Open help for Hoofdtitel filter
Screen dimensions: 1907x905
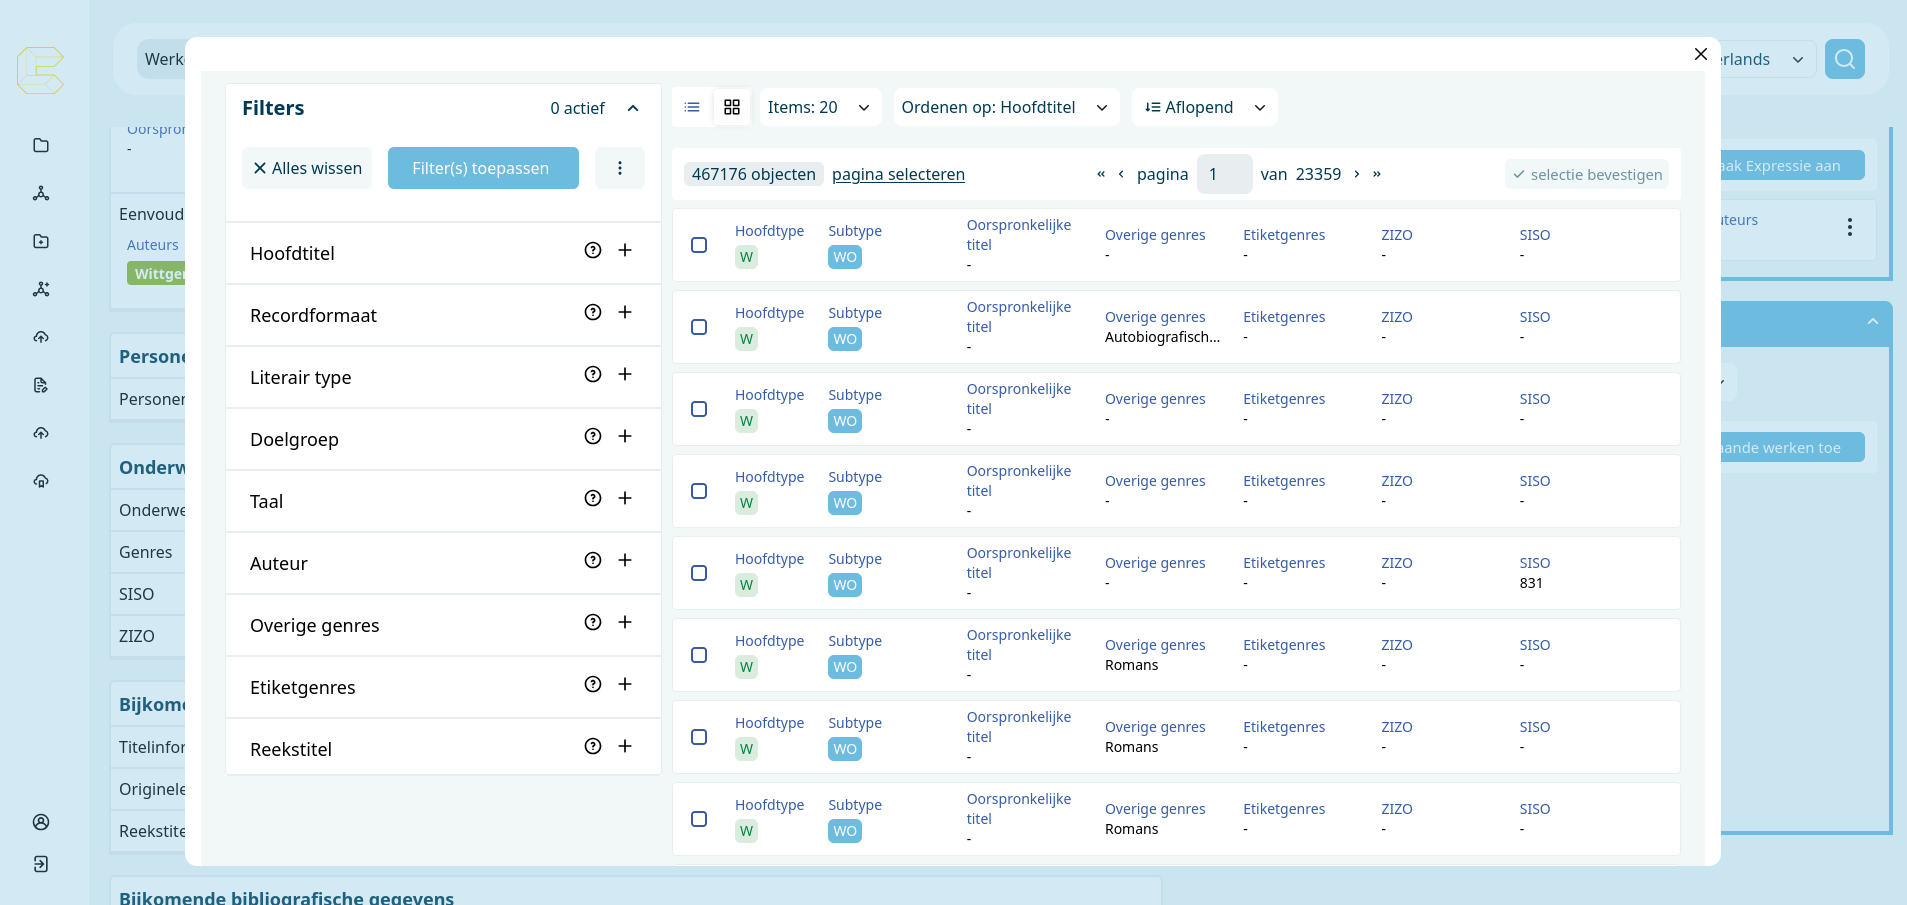pos(593,250)
